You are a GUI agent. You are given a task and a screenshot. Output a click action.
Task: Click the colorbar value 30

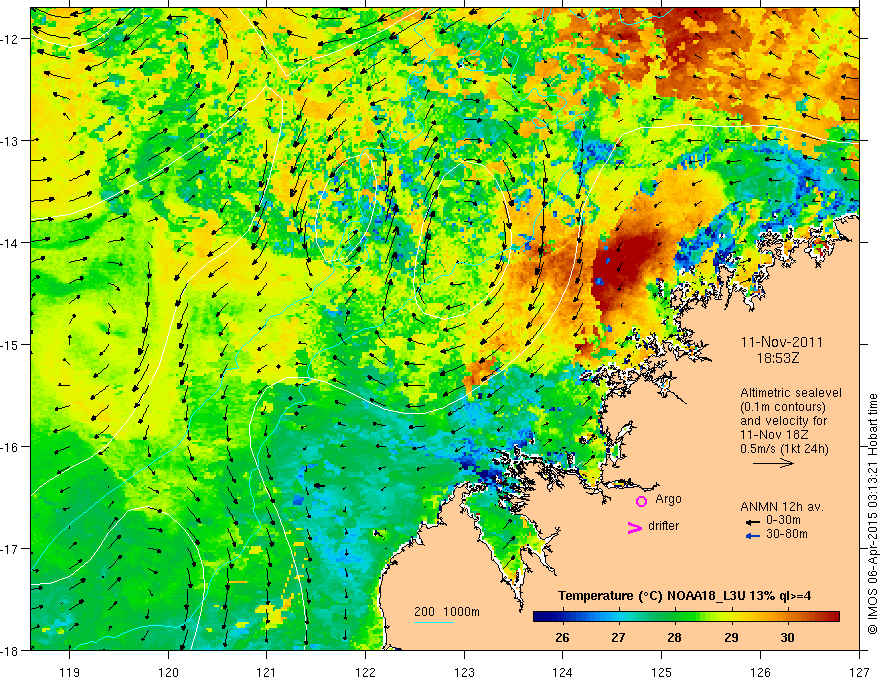tap(787, 637)
